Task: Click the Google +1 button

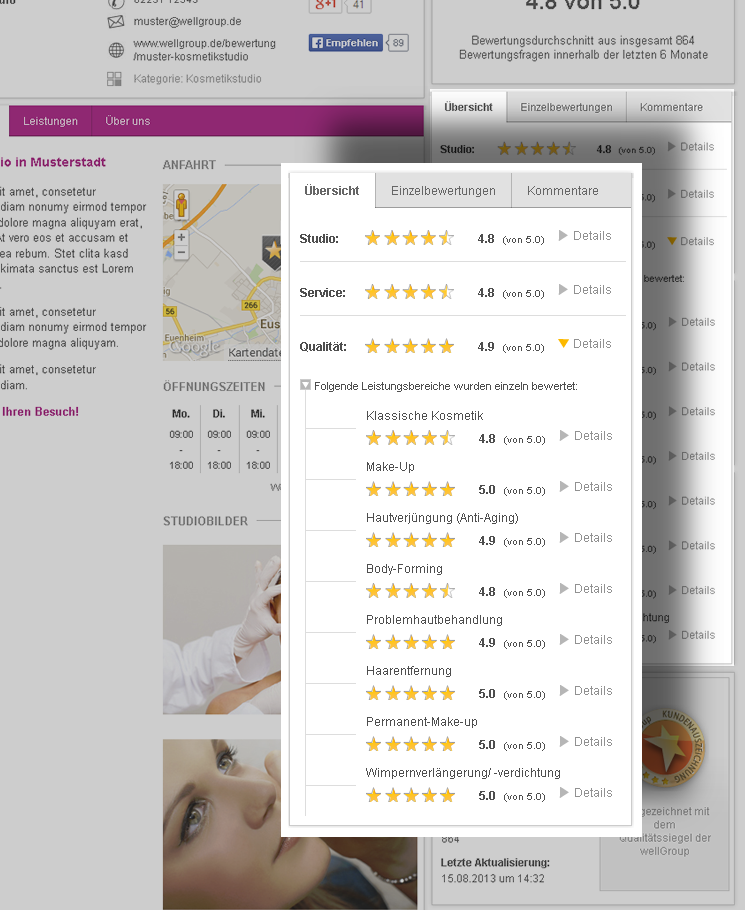Action: point(324,6)
